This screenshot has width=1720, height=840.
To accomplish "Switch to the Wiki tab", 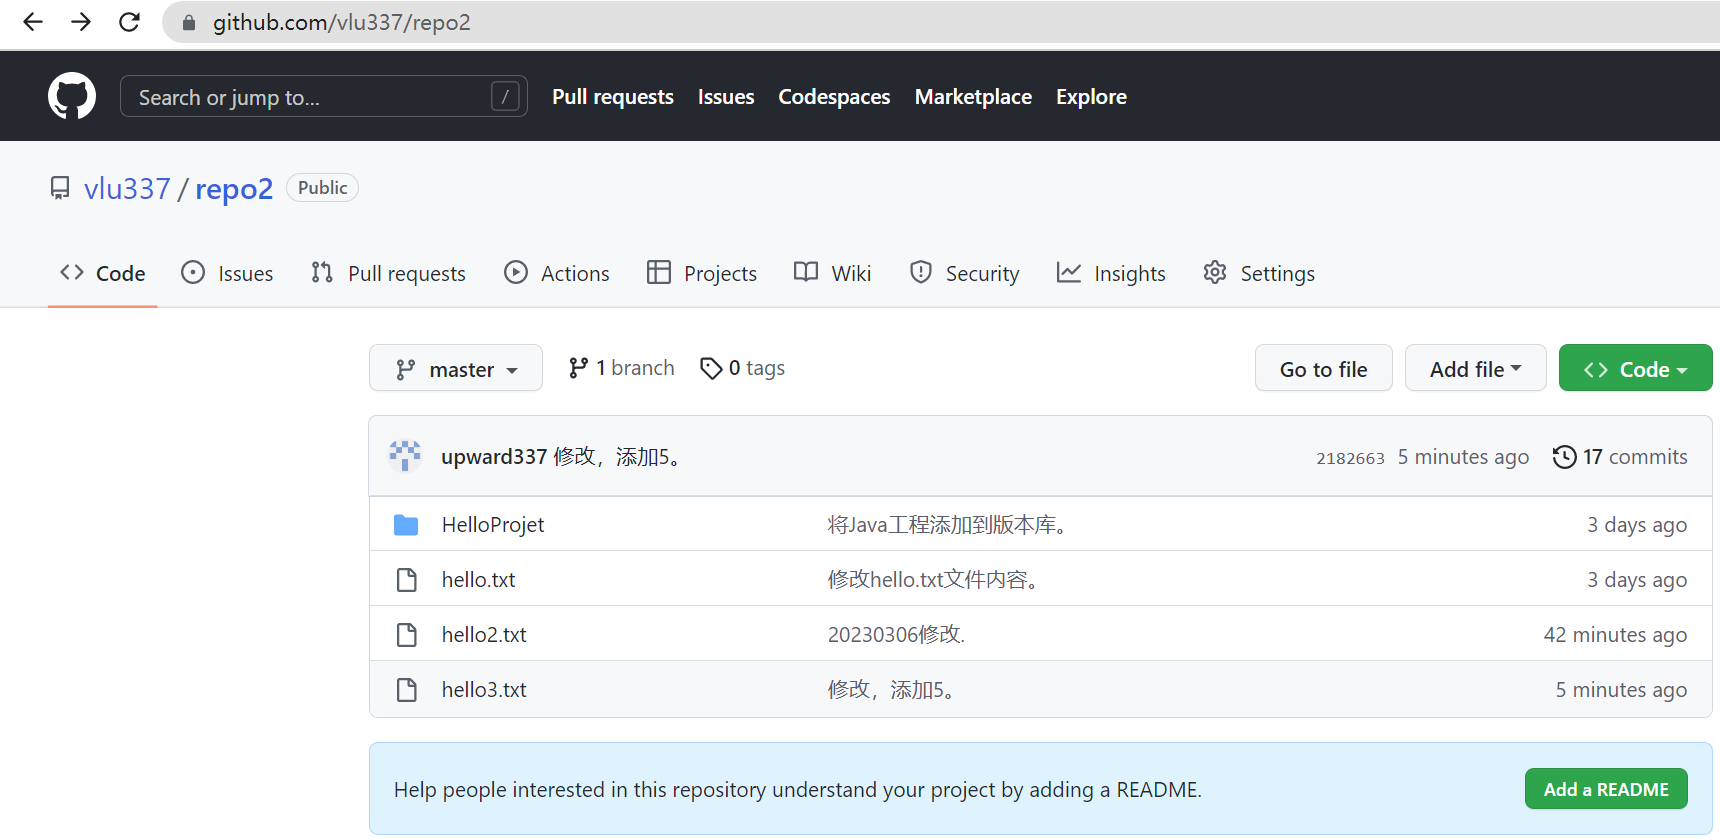I will 833,273.
